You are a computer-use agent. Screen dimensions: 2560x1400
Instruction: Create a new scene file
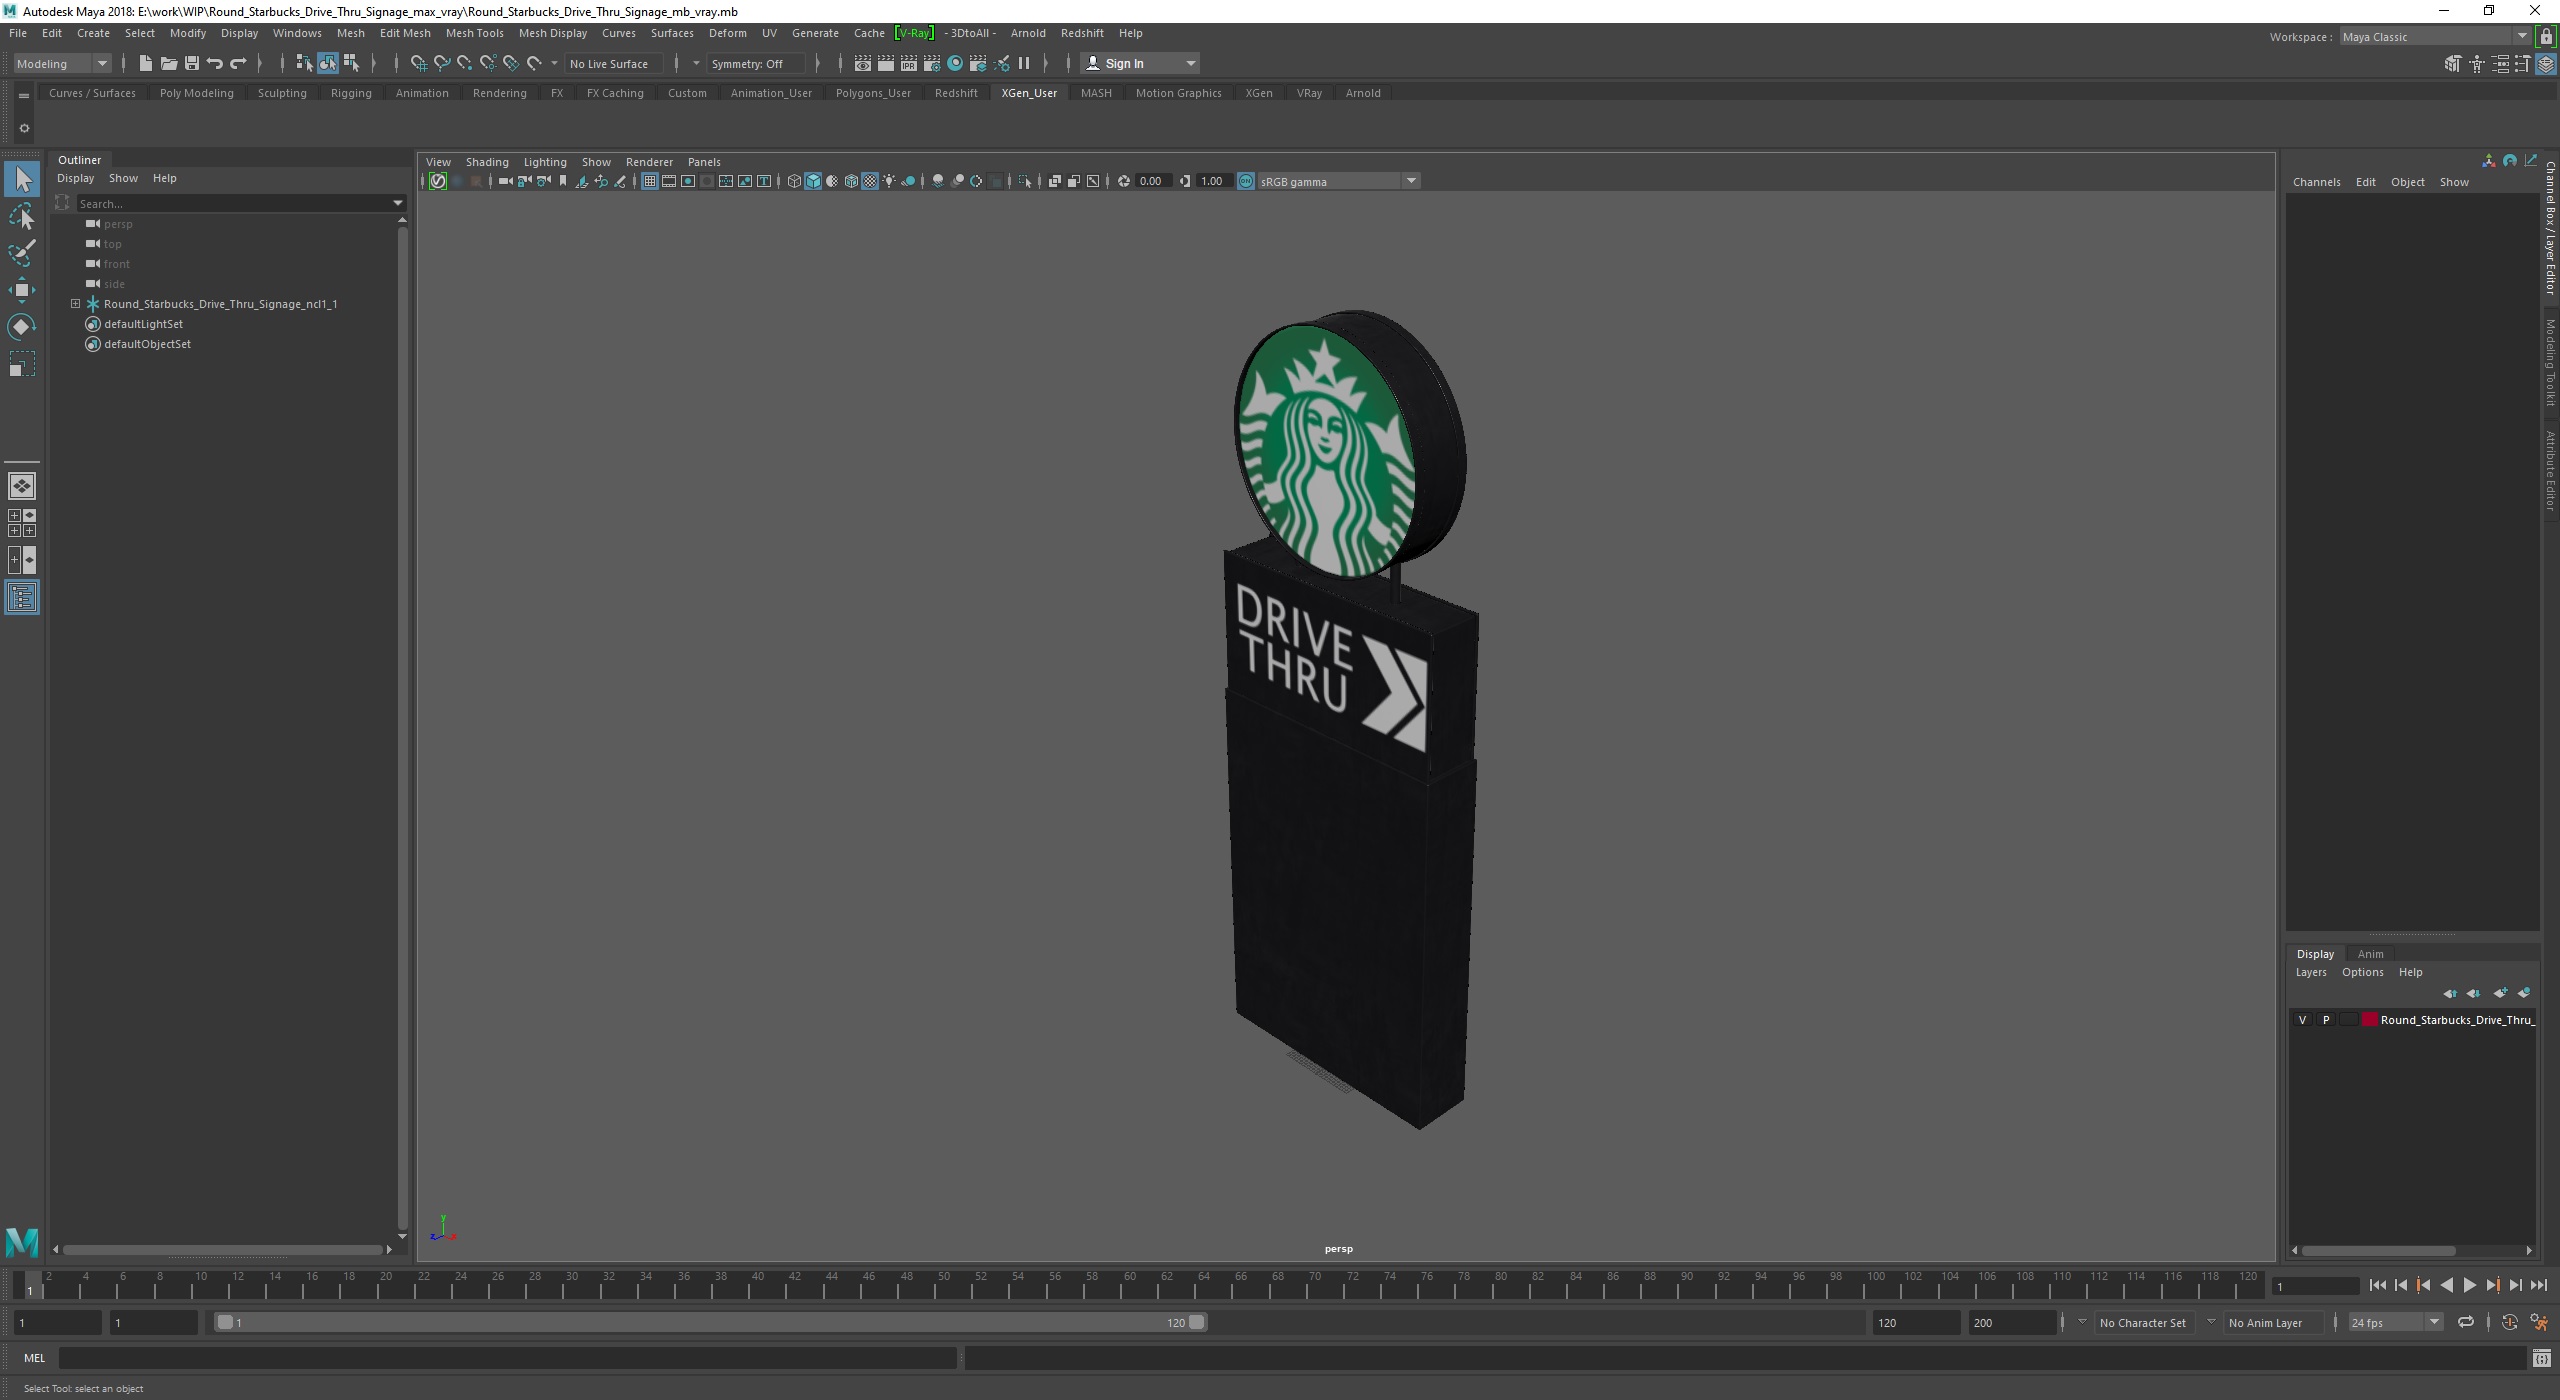coord(145,63)
